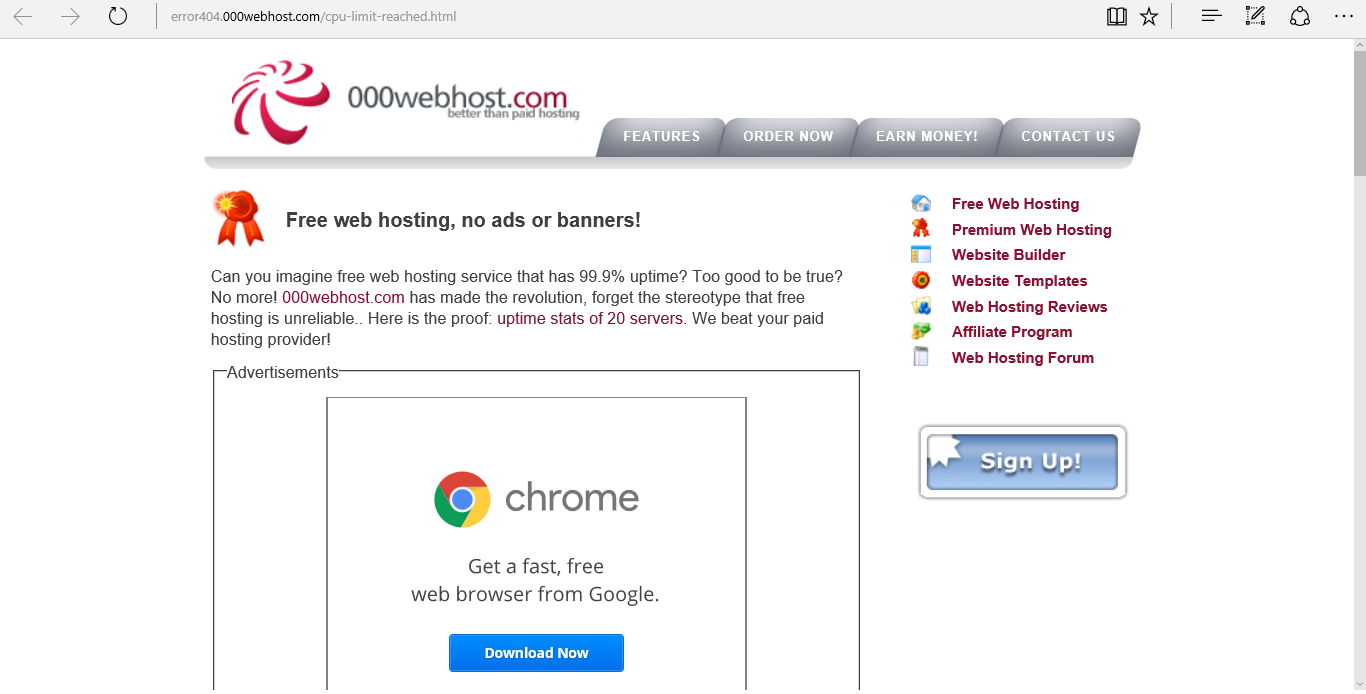The height and width of the screenshot is (694, 1366).
Task: Open the CONTACT US navigation tab
Action: tap(1068, 137)
